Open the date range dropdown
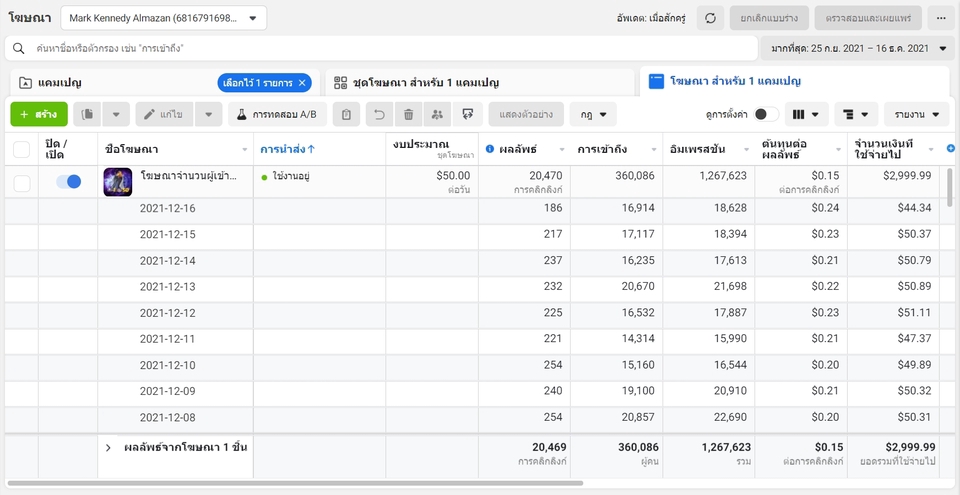The height and width of the screenshot is (495, 960). [858, 48]
